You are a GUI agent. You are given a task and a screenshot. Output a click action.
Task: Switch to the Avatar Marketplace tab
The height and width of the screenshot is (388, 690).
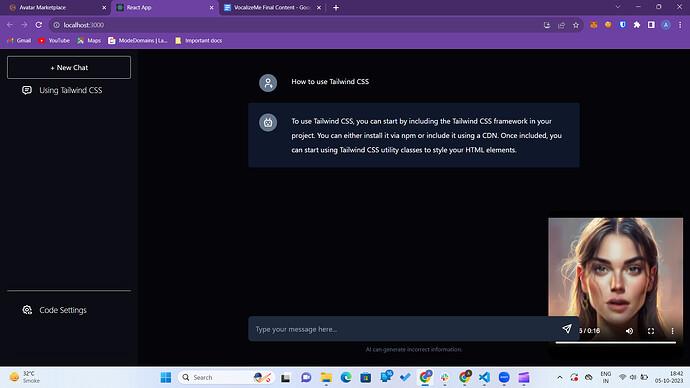55,7
